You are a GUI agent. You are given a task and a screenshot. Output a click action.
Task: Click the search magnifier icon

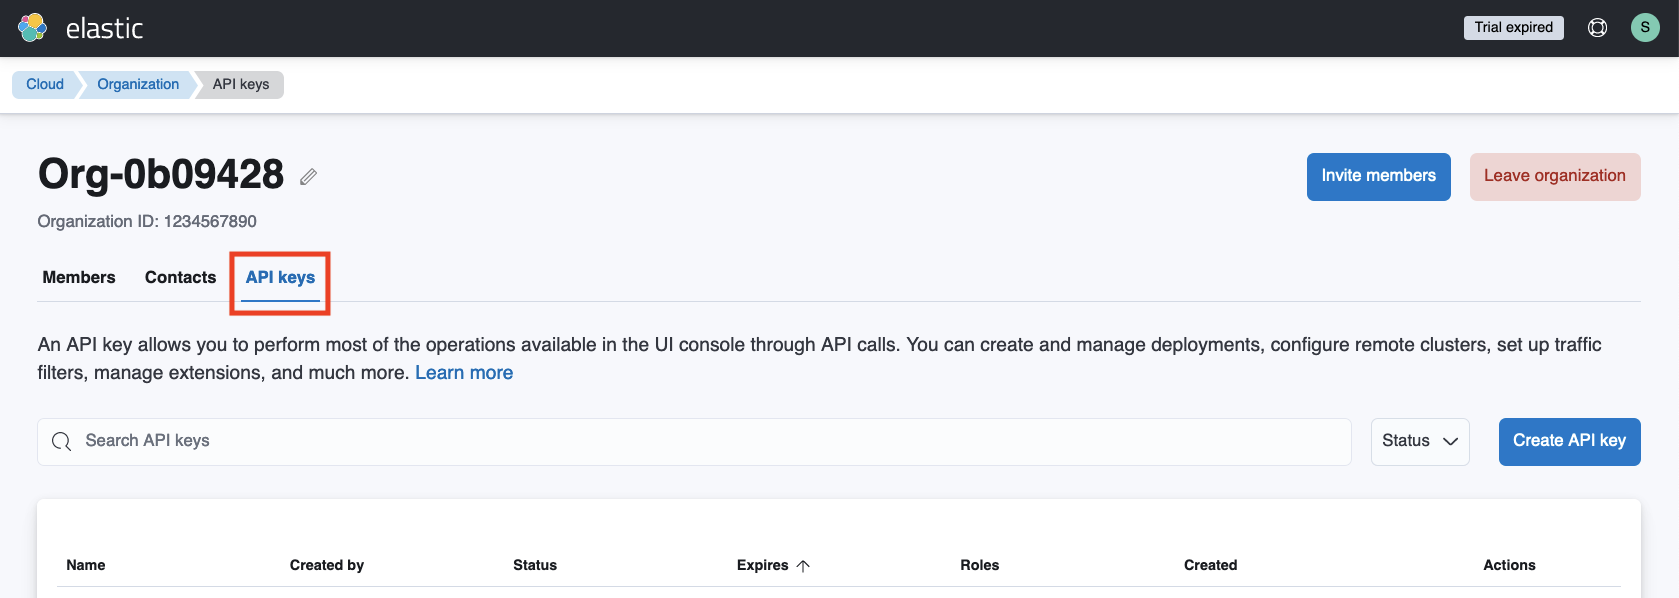point(62,441)
